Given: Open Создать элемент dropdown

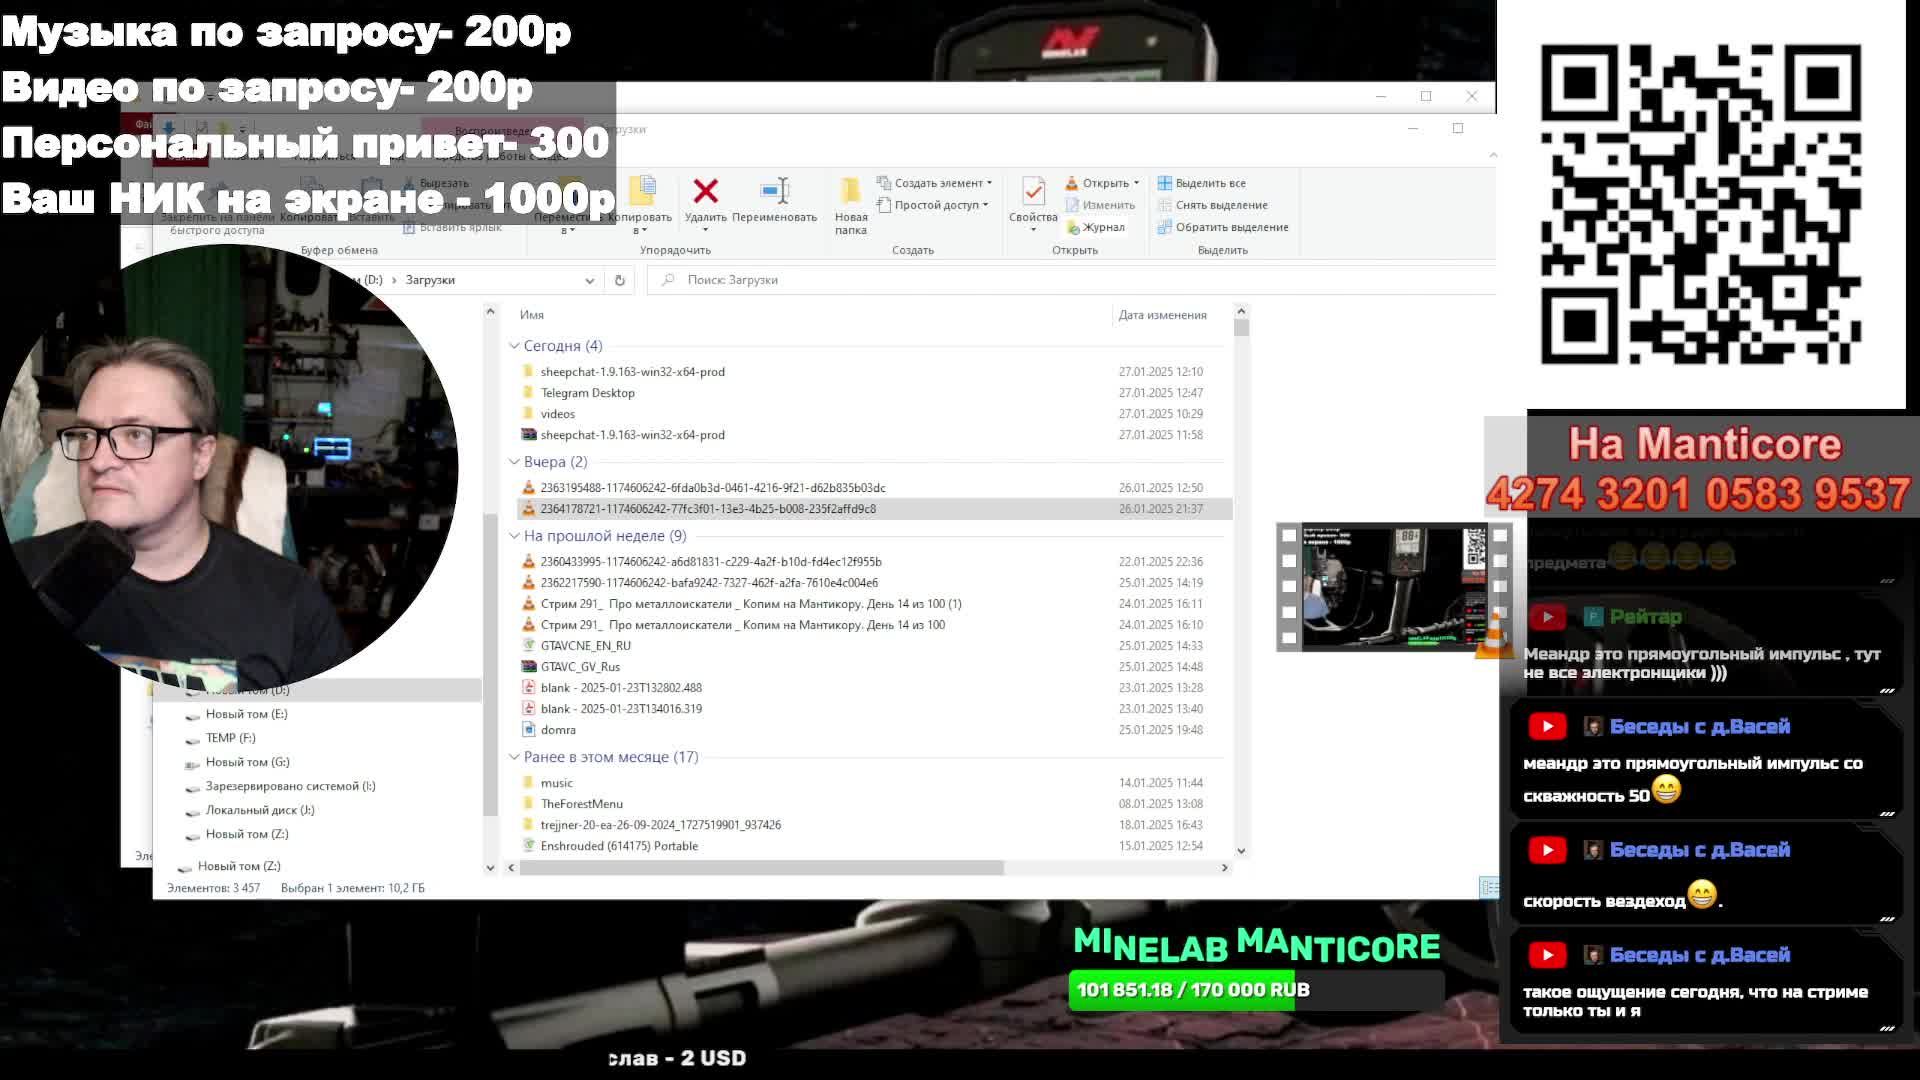Looking at the screenshot, I should 934,183.
